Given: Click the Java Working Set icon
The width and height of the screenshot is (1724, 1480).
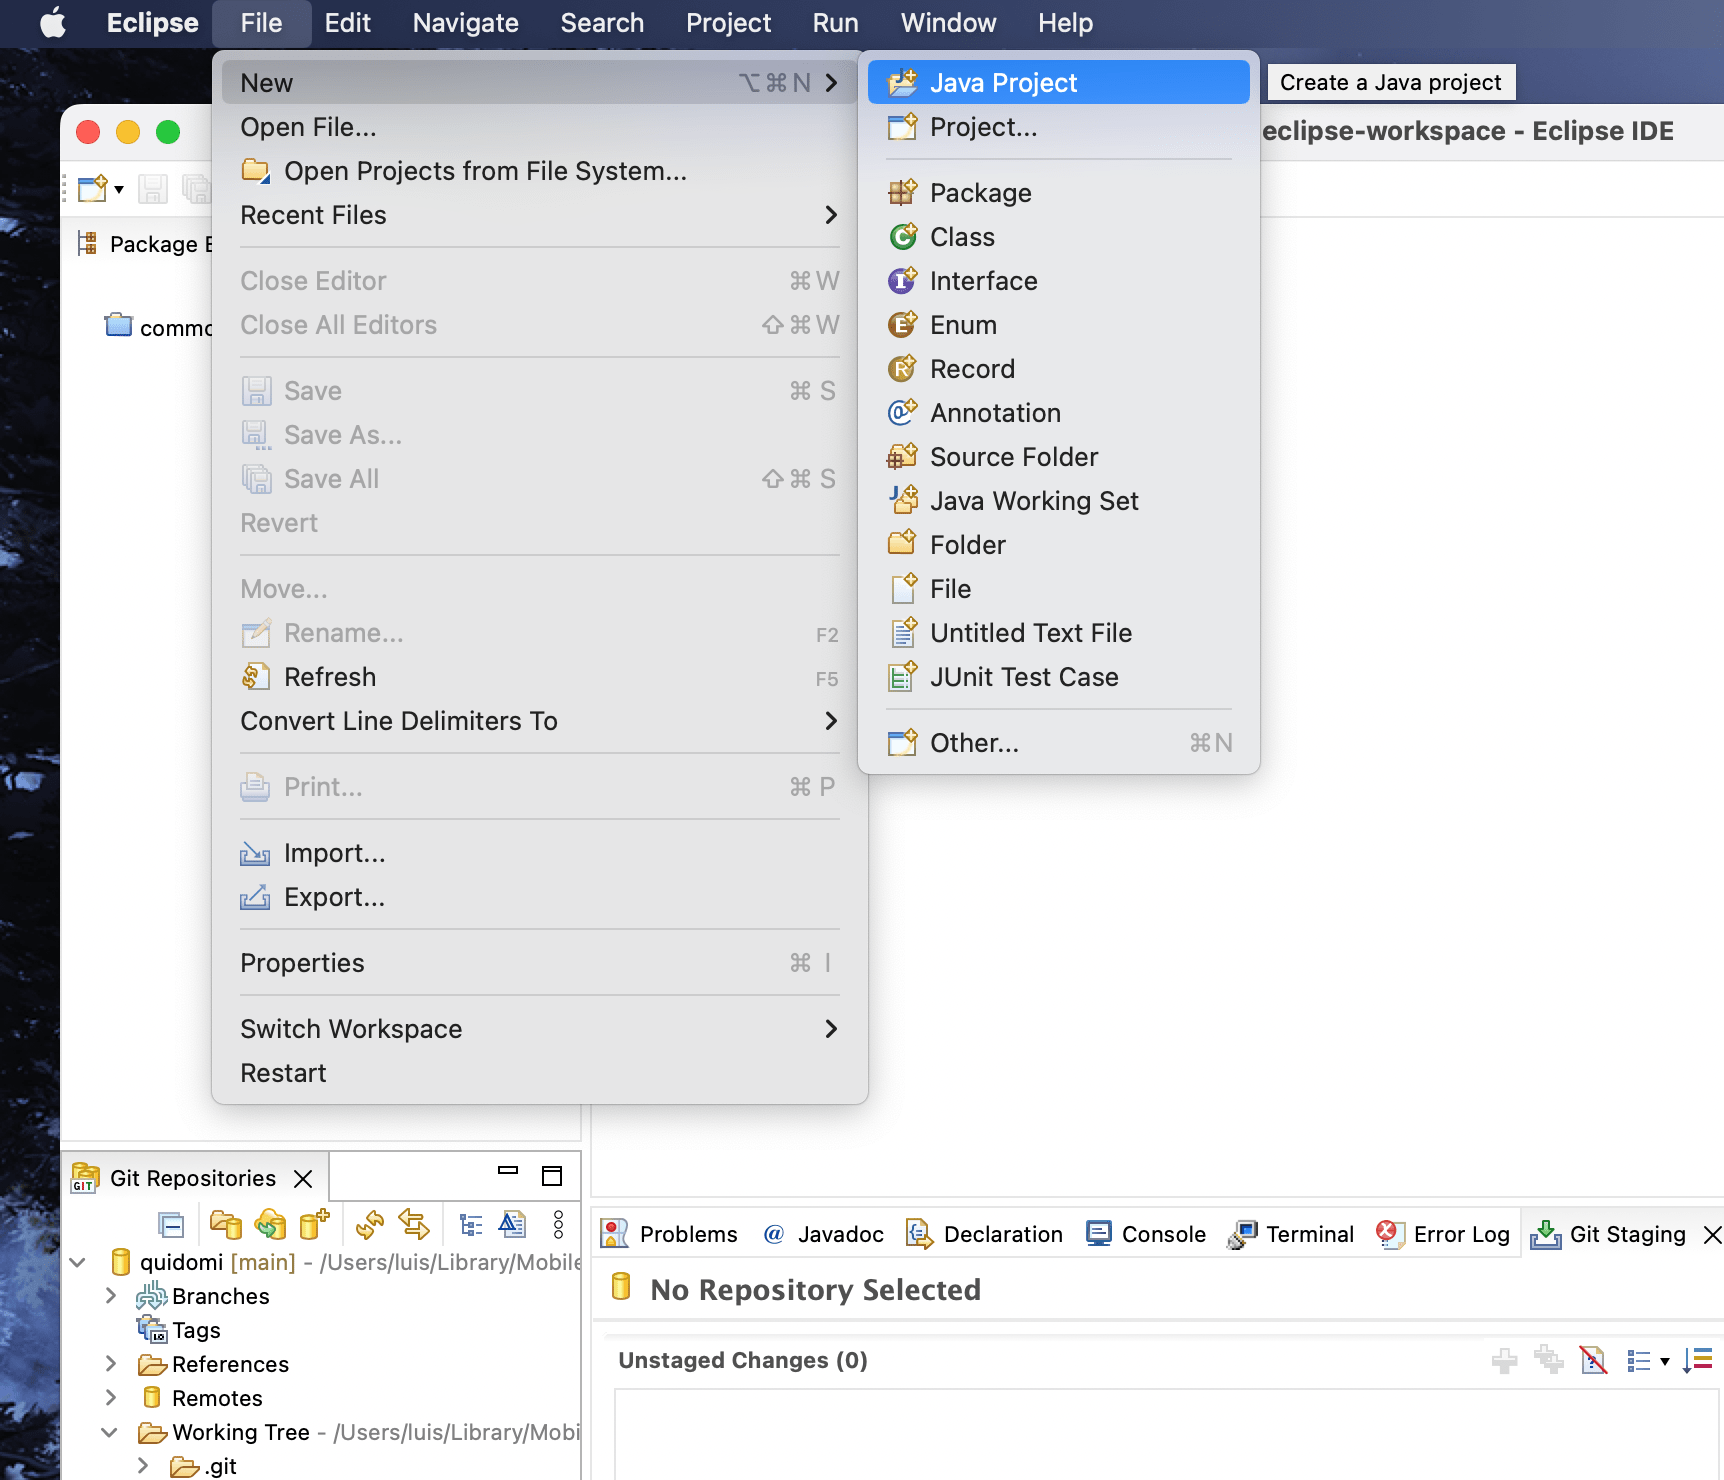Looking at the screenshot, I should 902,500.
